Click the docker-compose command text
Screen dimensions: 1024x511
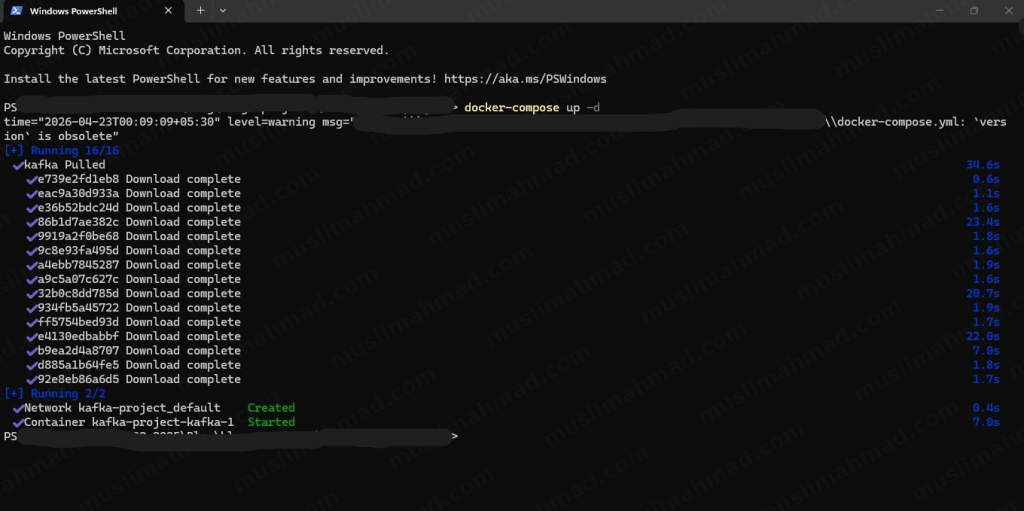(511, 107)
